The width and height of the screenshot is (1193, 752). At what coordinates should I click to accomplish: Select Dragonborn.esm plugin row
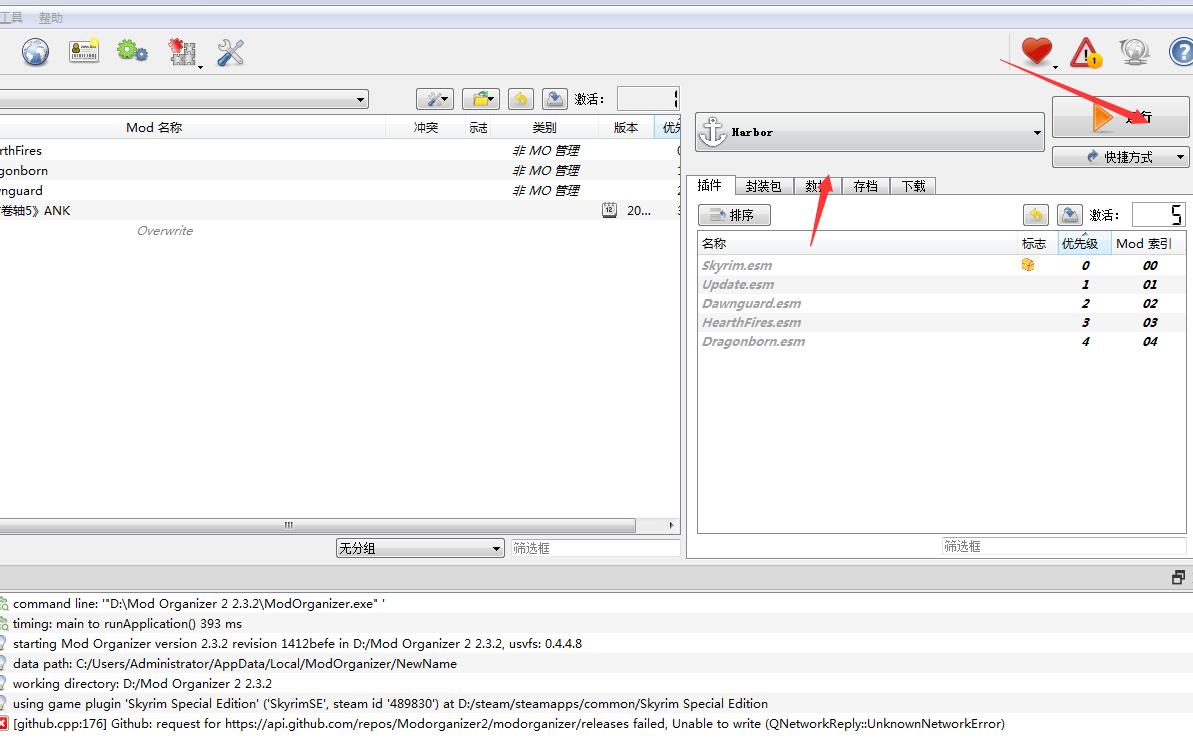941,341
